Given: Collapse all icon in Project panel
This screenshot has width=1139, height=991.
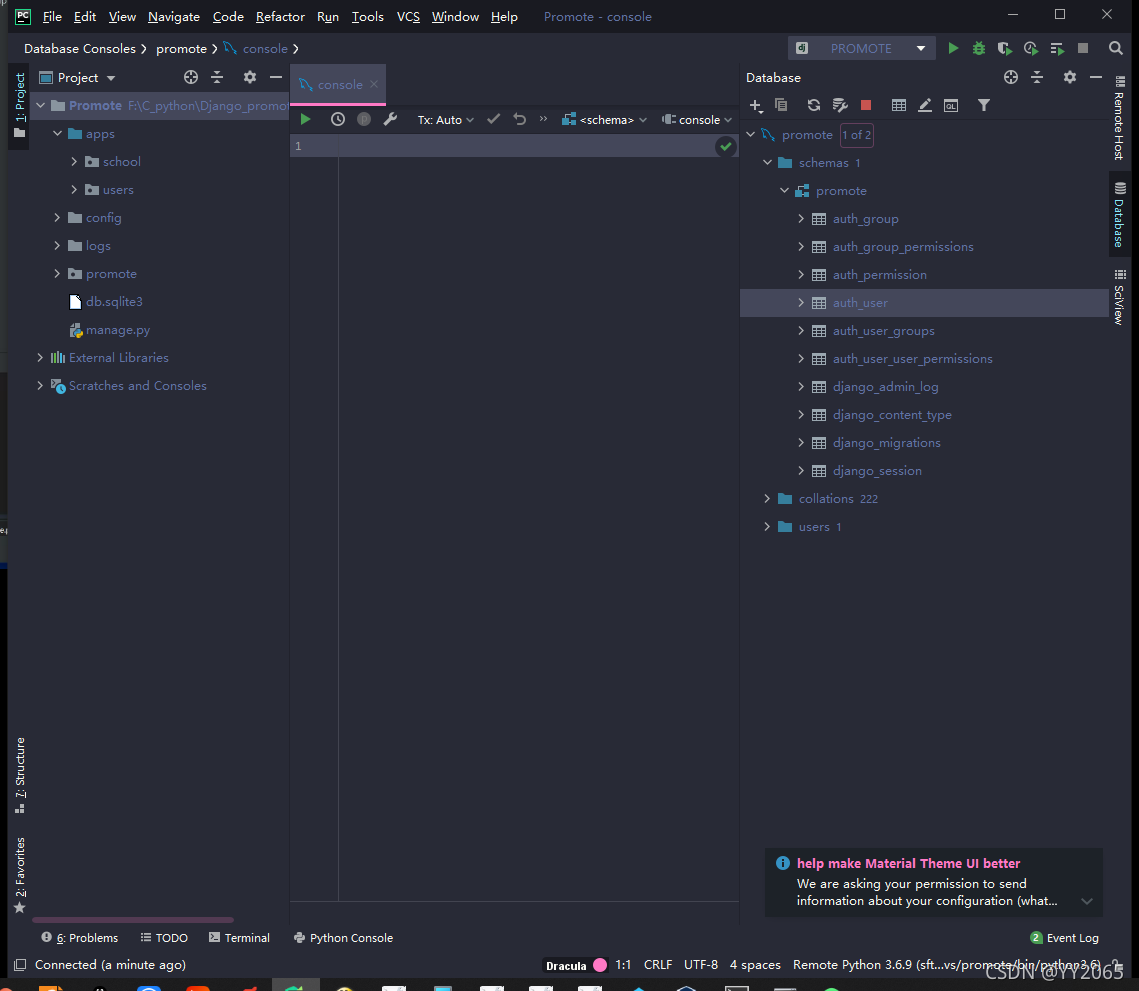Looking at the screenshot, I should [216, 77].
